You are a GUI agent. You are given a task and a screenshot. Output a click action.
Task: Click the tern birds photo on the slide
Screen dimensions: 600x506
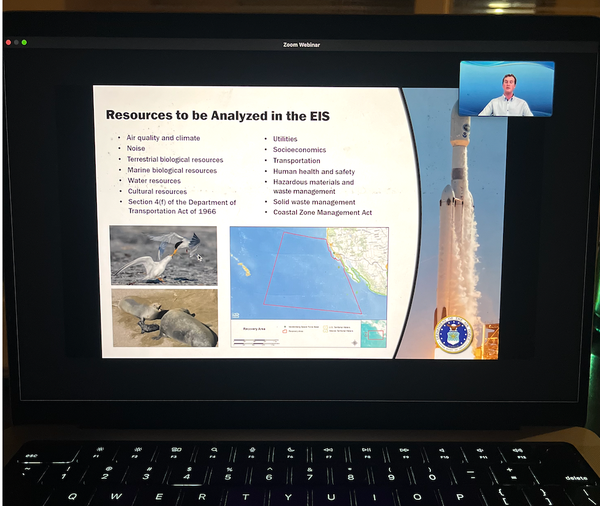pyautogui.click(x=164, y=255)
